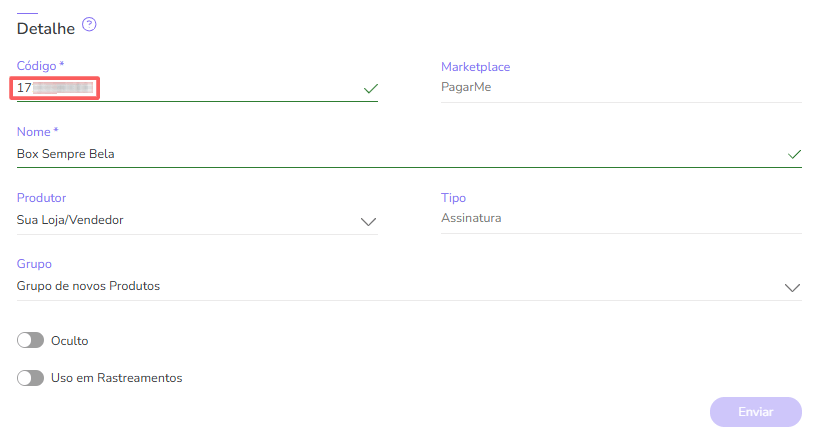This screenshot has width=824, height=437.
Task: Click the green checkmark in Código field
Action: [371, 89]
